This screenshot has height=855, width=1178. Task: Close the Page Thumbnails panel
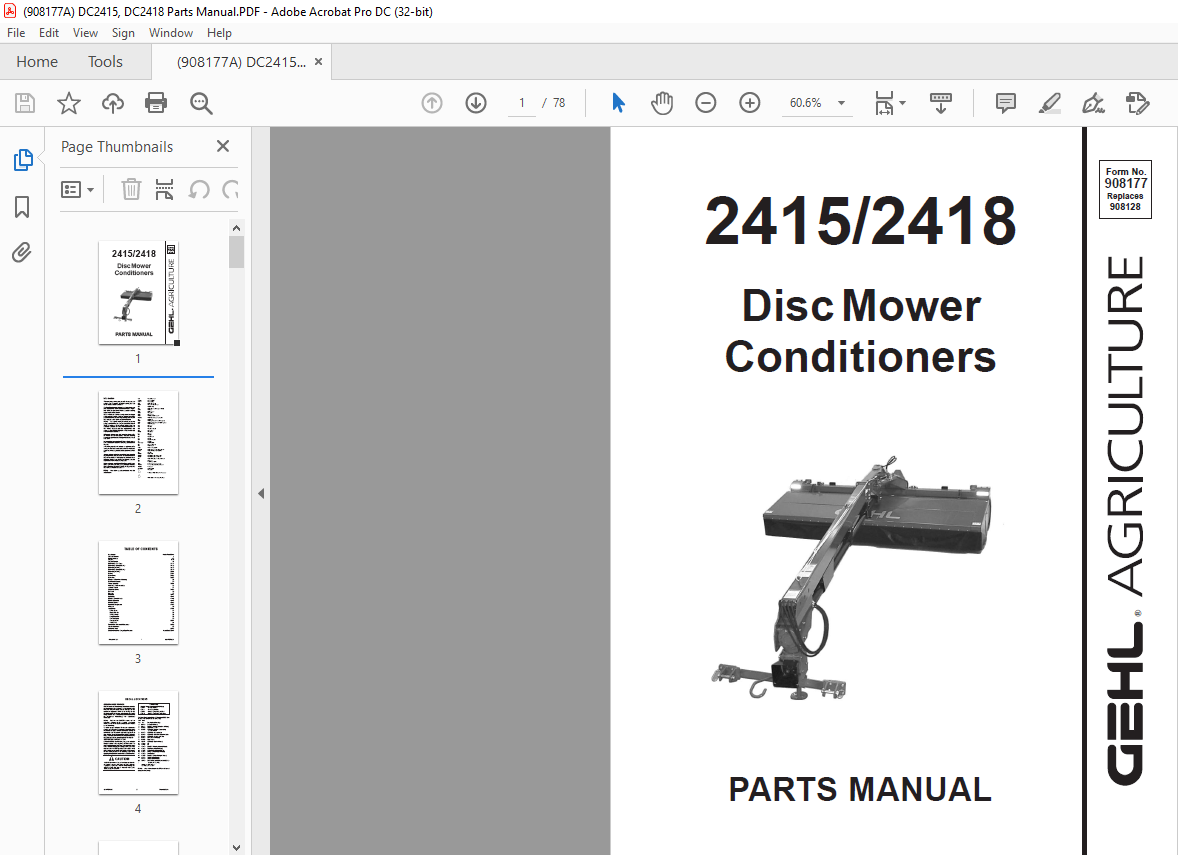pyautogui.click(x=223, y=147)
